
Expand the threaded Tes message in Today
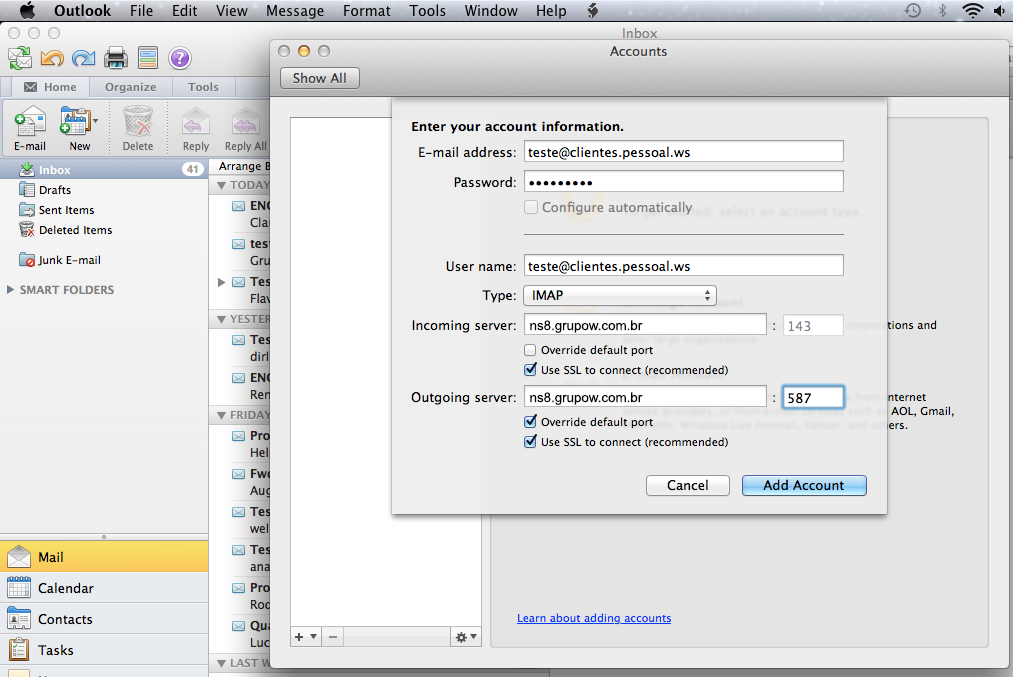click(x=221, y=282)
